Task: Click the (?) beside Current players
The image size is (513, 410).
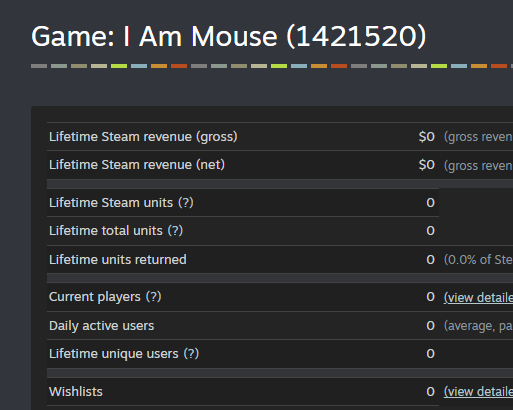Action: click(x=153, y=297)
